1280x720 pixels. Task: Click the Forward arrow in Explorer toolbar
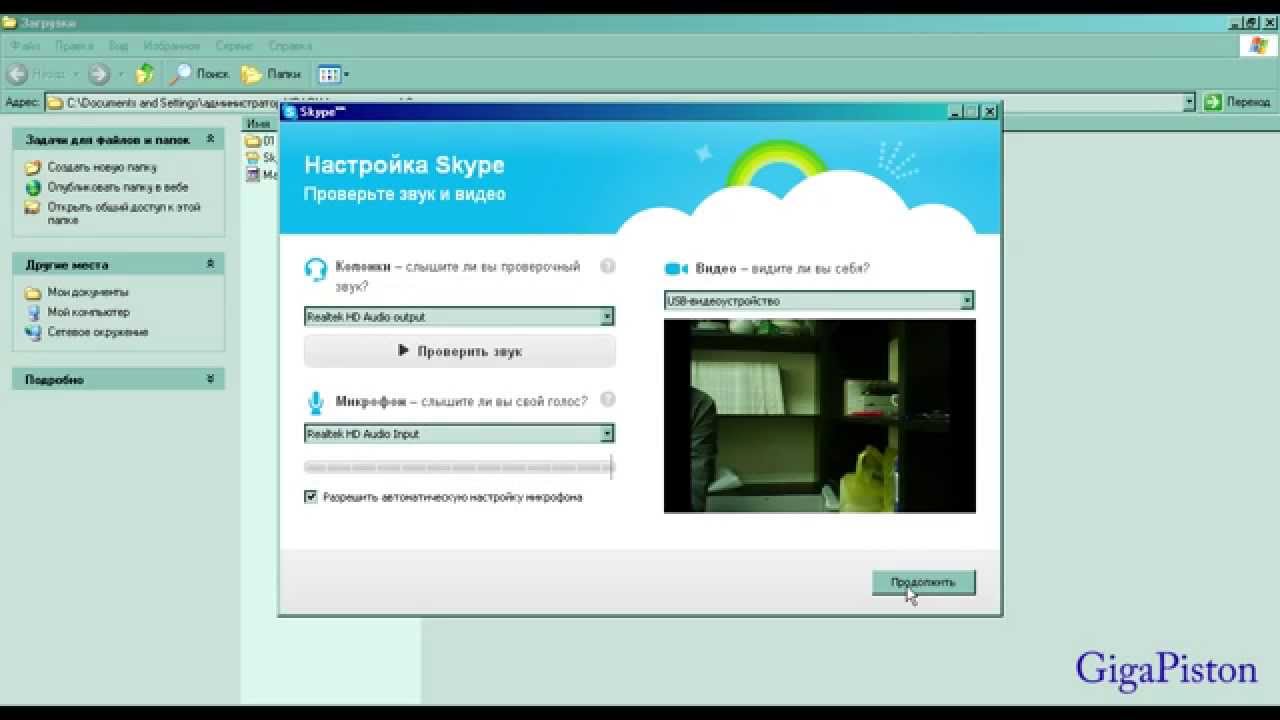98,74
